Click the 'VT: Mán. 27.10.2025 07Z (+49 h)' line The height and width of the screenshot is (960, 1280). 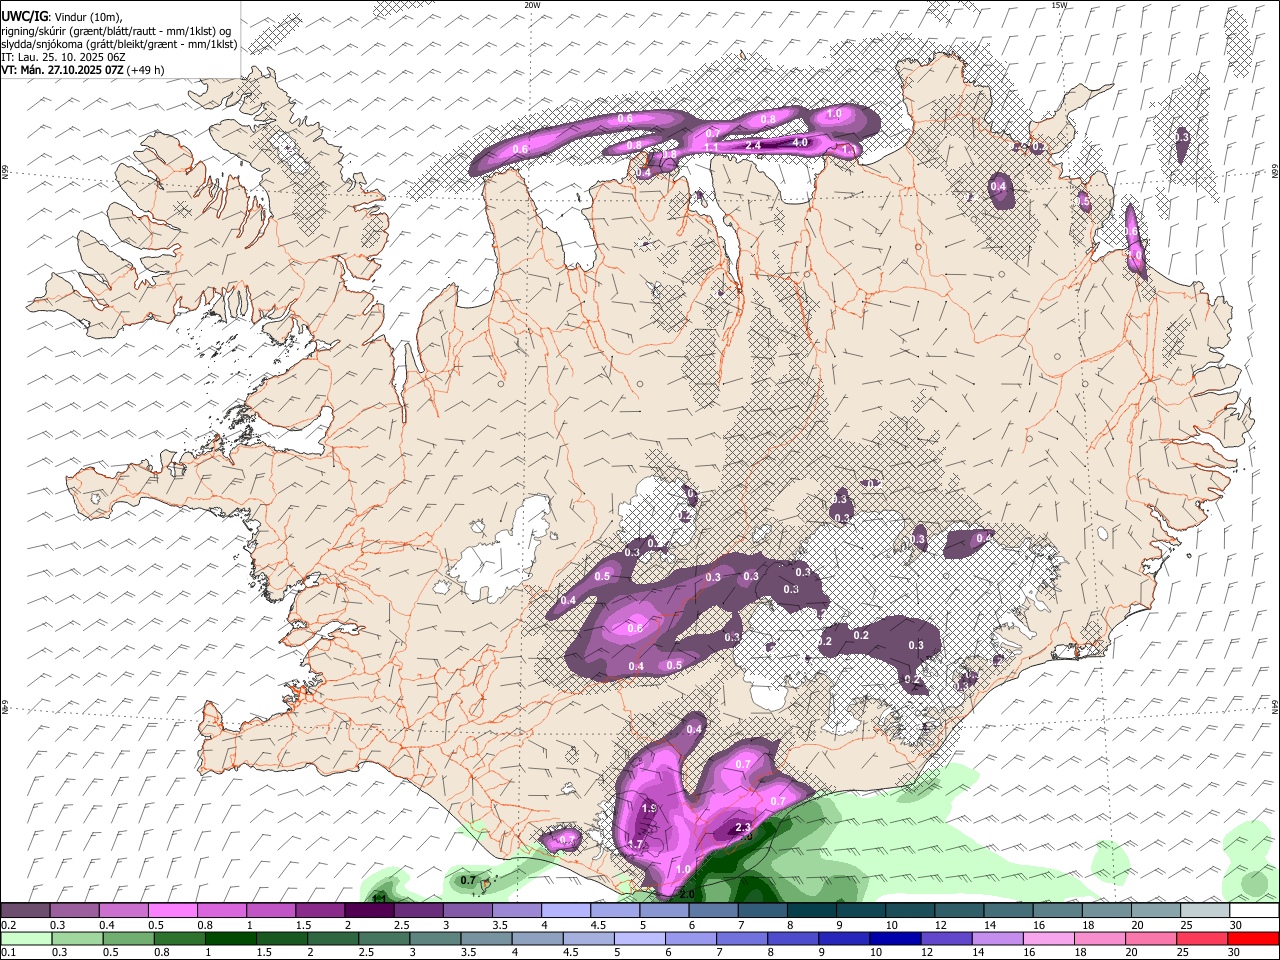83,70
